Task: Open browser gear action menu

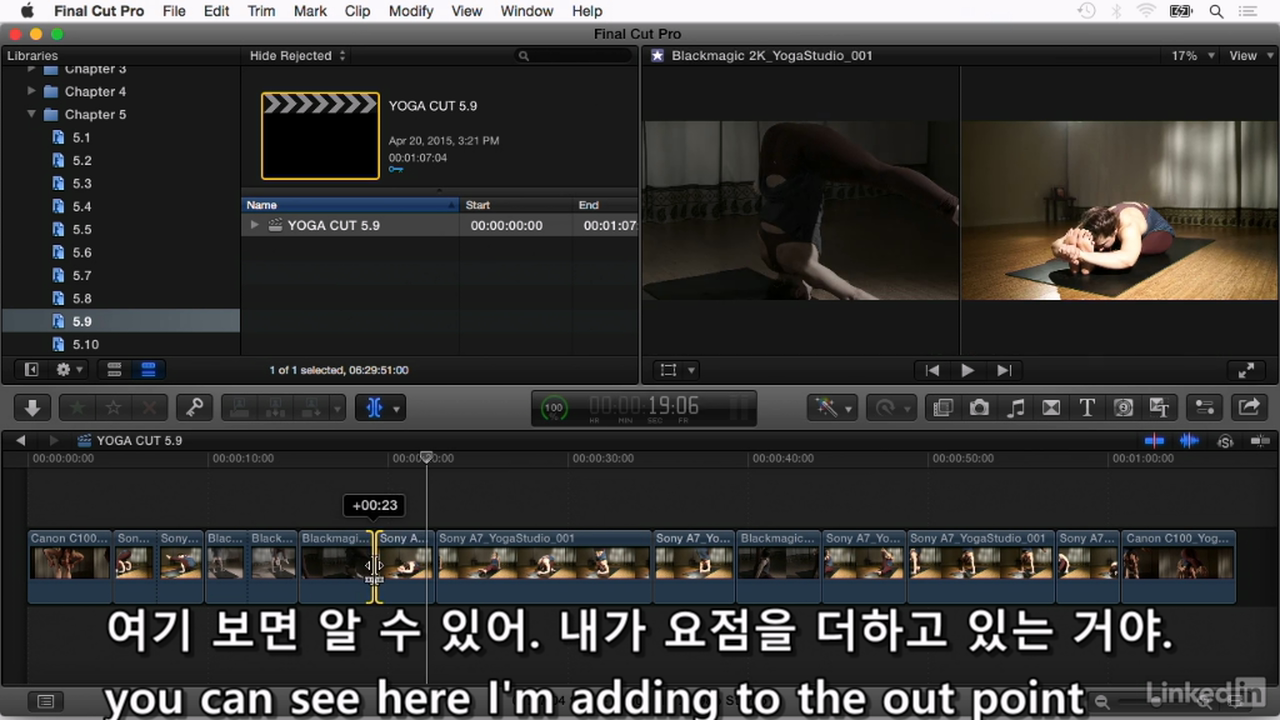Action: click(69, 369)
